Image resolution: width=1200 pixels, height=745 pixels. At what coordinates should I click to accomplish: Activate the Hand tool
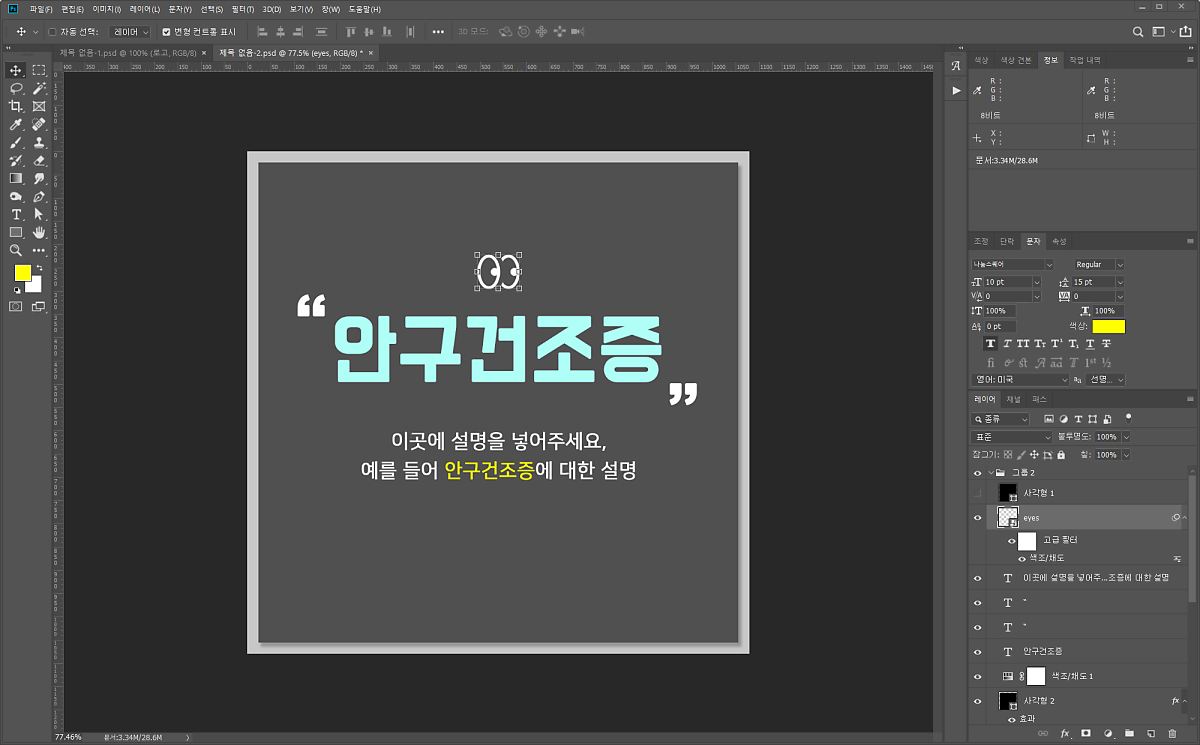[39, 232]
